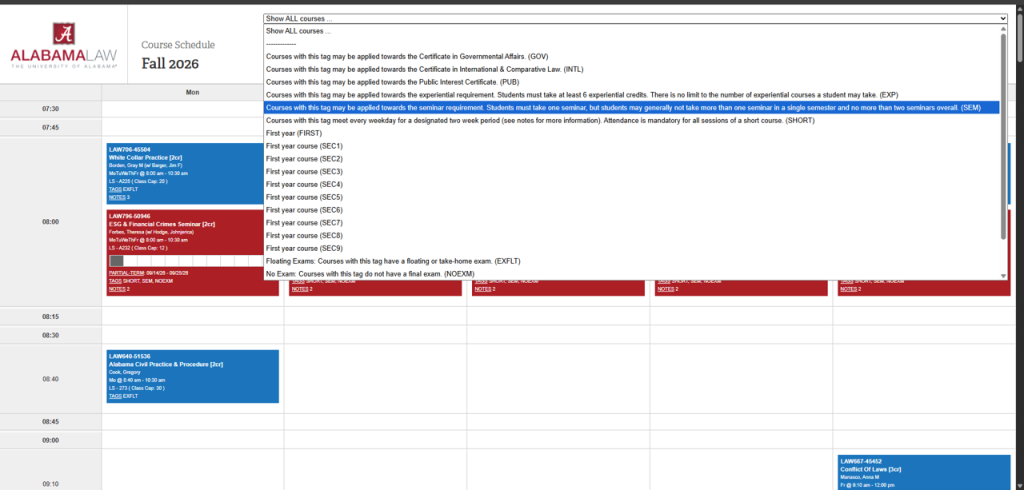Image resolution: width=1024 pixels, height=490 pixels.
Task: Click the page scrollbar's down arrow
Action: click(1019, 486)
